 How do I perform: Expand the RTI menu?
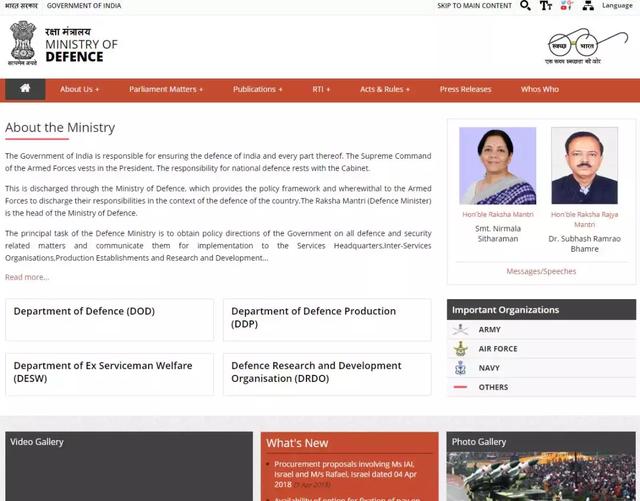coord(321,89)
